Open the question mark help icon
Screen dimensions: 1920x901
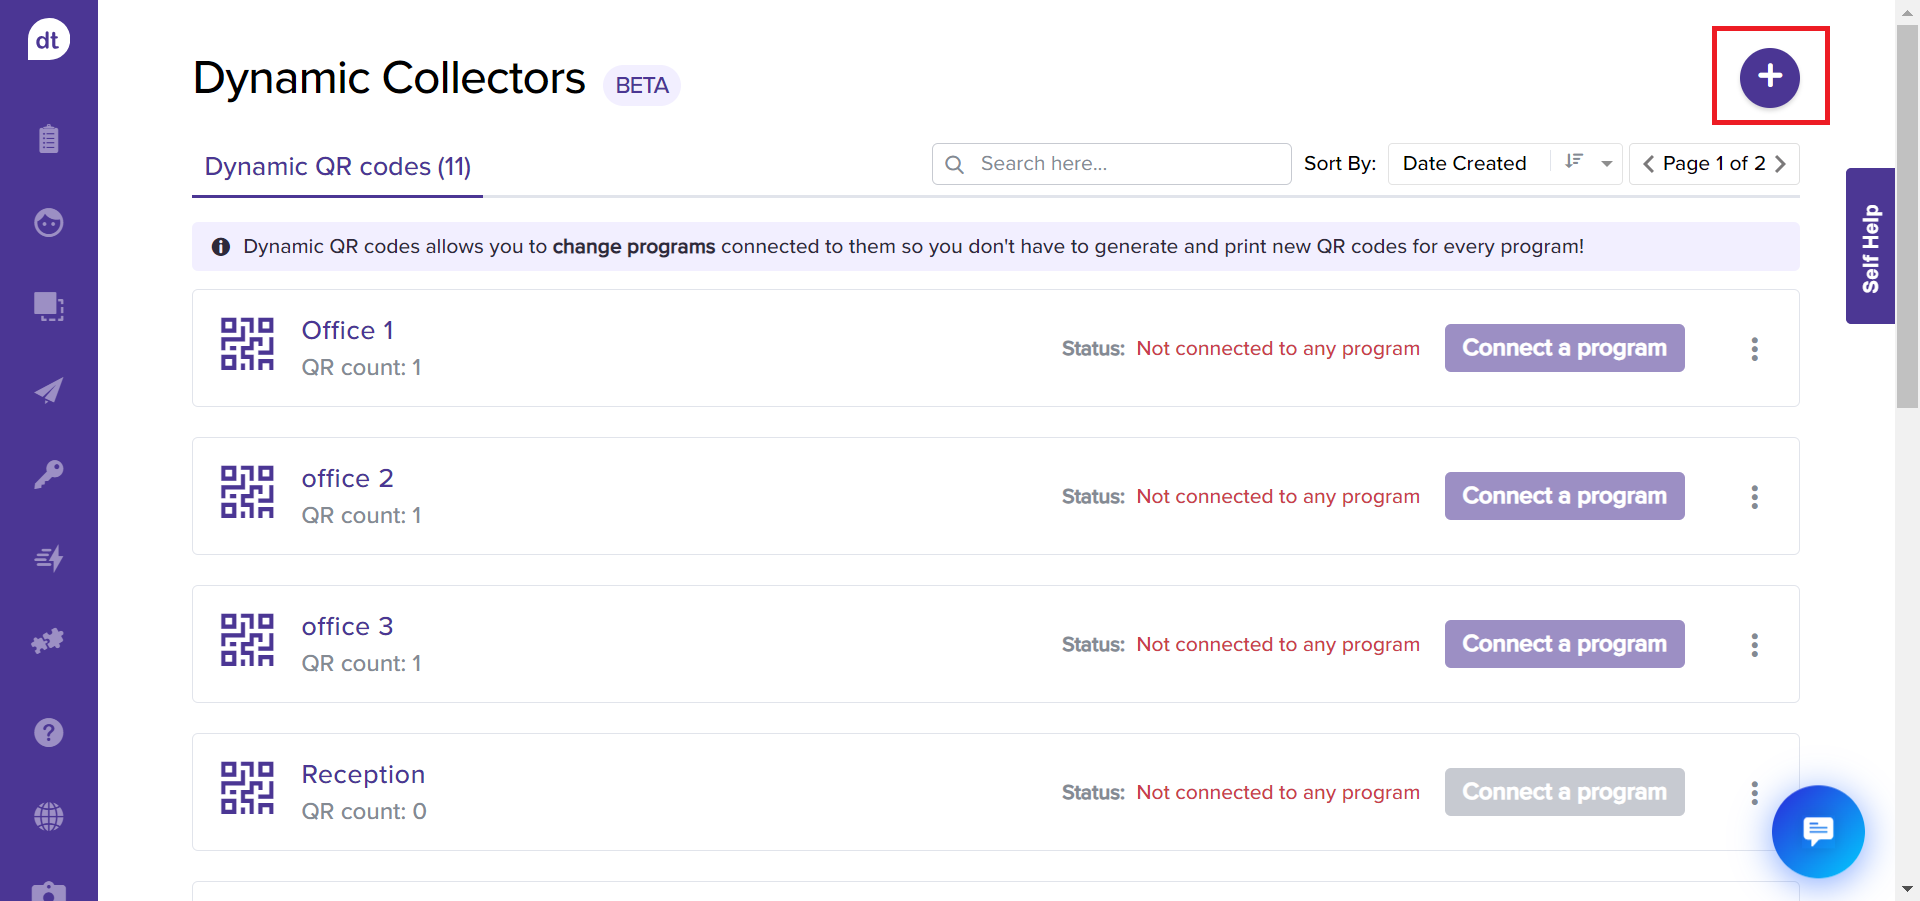coord(48,733)
